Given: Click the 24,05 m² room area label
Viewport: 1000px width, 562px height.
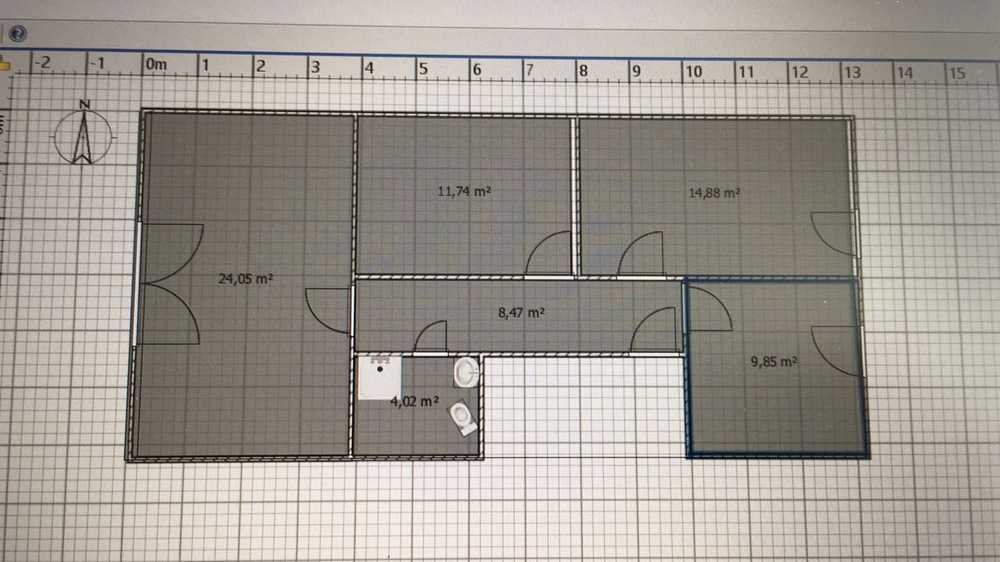Looking at the screenshot, I should click(246, 279).
